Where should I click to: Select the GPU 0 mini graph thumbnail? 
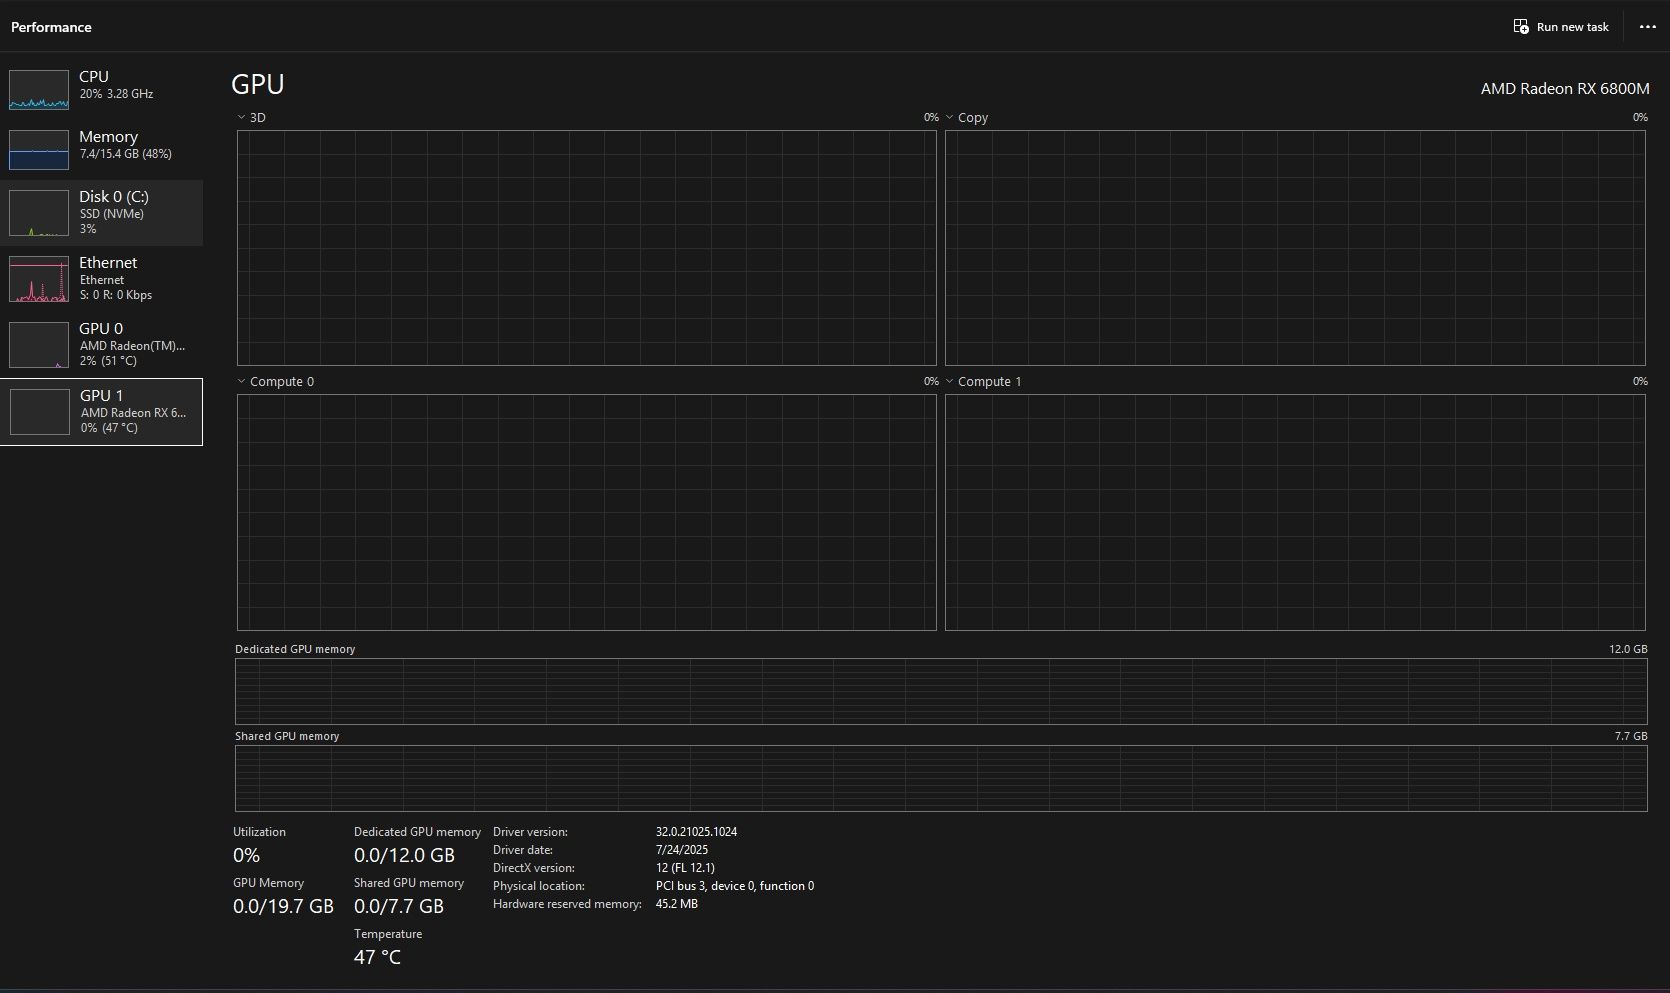coord(39,345)
